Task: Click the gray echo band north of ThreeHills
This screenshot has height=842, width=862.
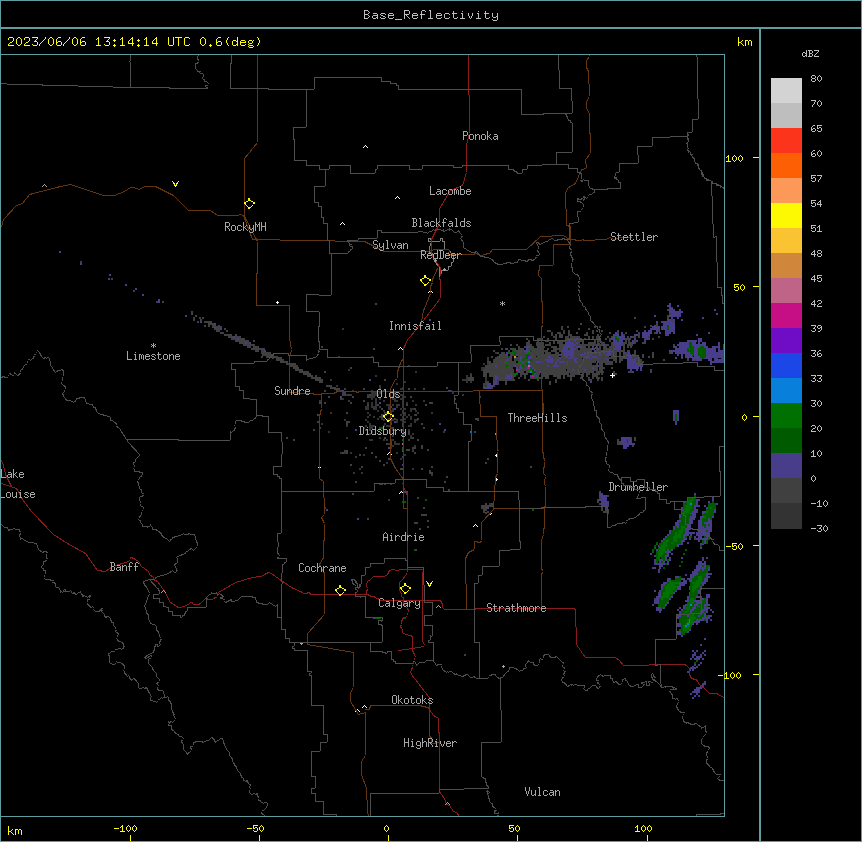Action: point(555,358)
